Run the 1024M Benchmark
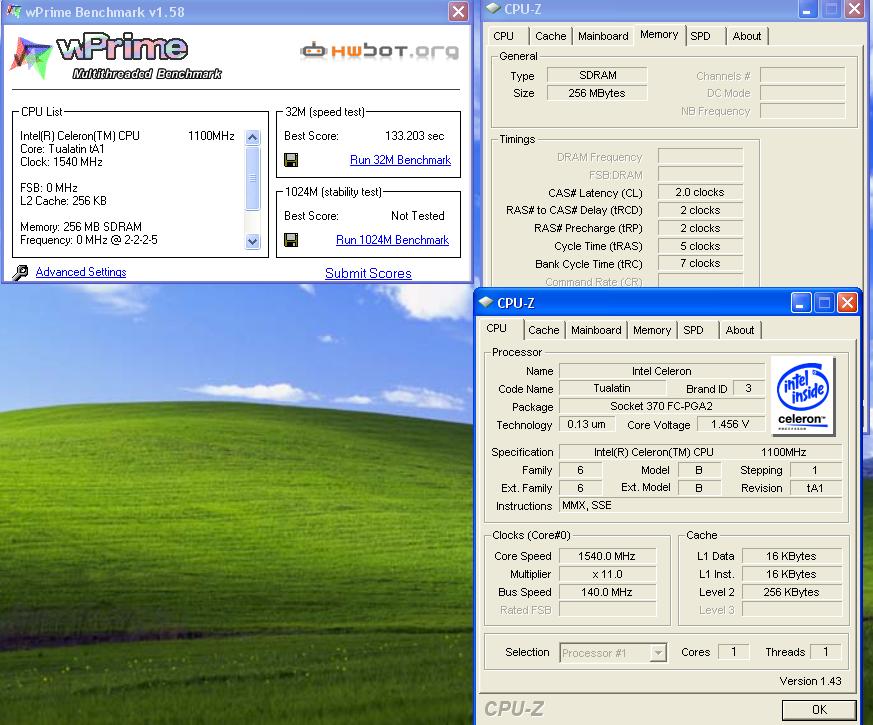873x725 pixels. coord(393,240)
